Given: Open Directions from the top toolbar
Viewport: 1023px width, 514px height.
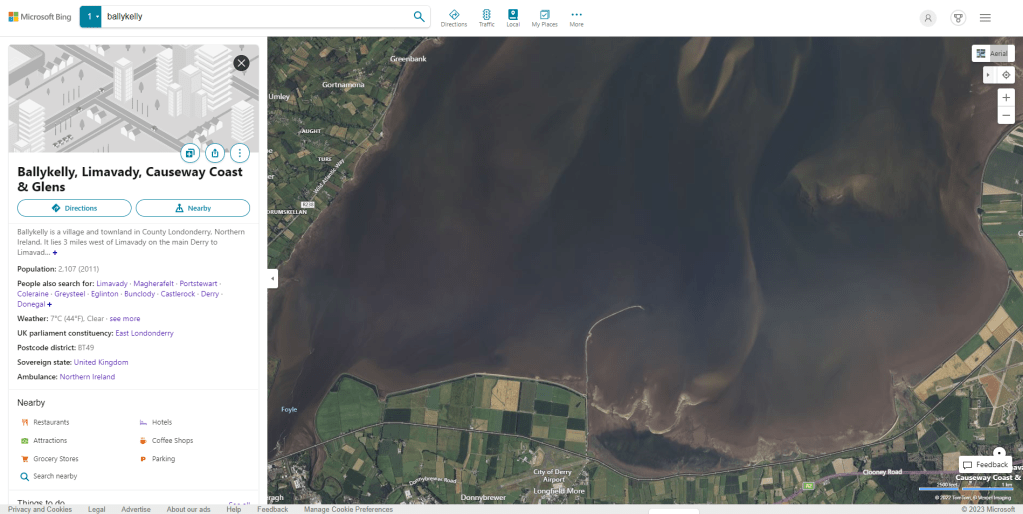Looking at the screenshot, I should point(454,17).
